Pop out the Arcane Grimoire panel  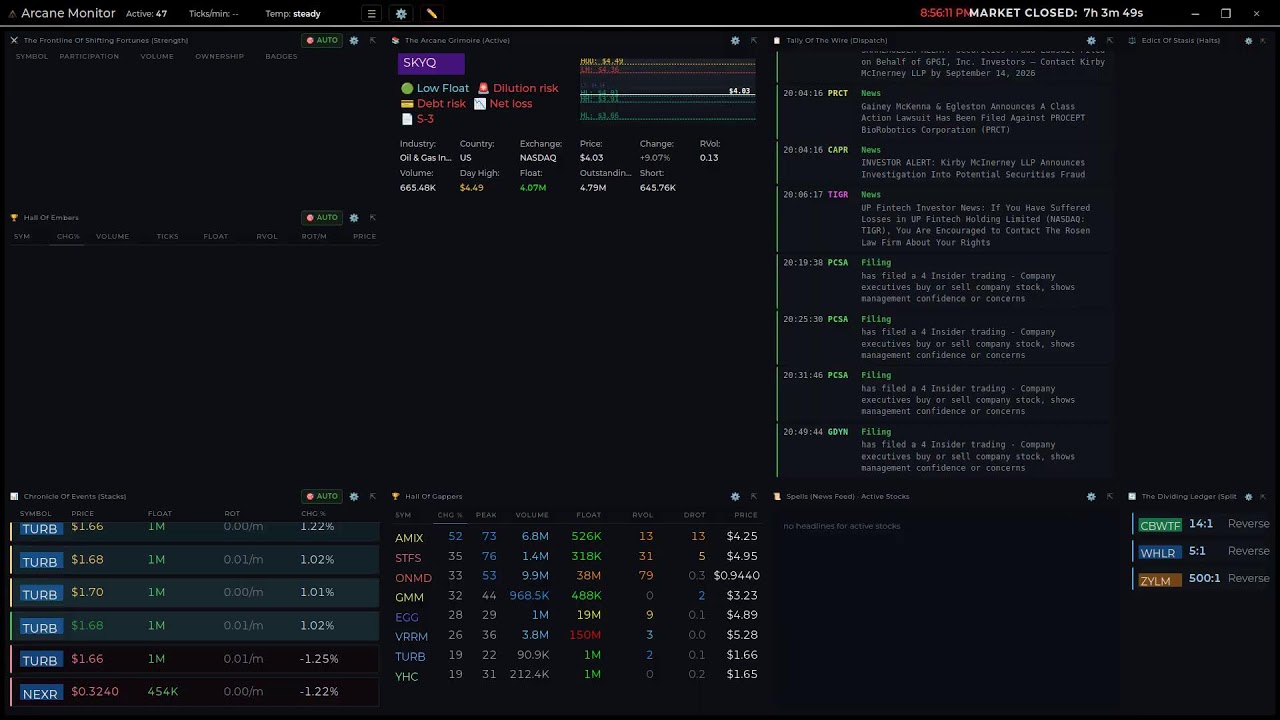click(x=753, y=40)
